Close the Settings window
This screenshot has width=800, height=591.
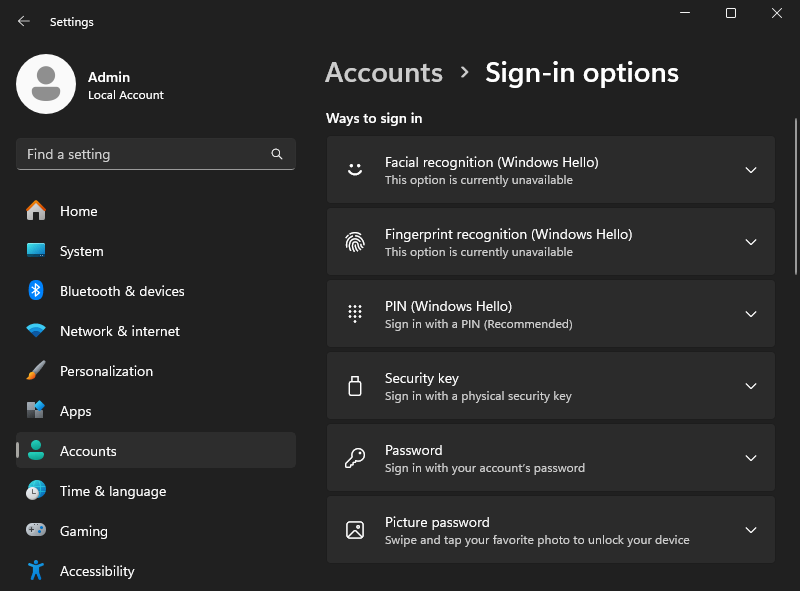click(x=777, y=13)
